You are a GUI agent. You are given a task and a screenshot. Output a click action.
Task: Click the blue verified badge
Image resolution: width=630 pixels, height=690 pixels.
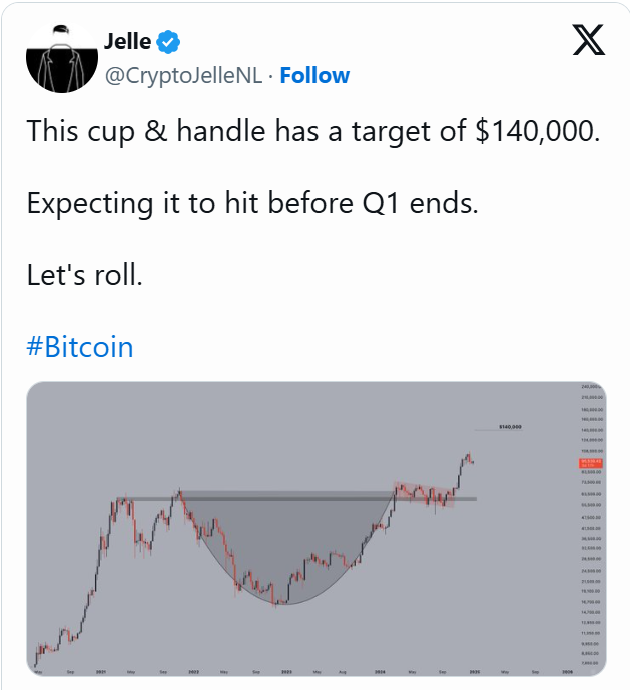[168, 42]
